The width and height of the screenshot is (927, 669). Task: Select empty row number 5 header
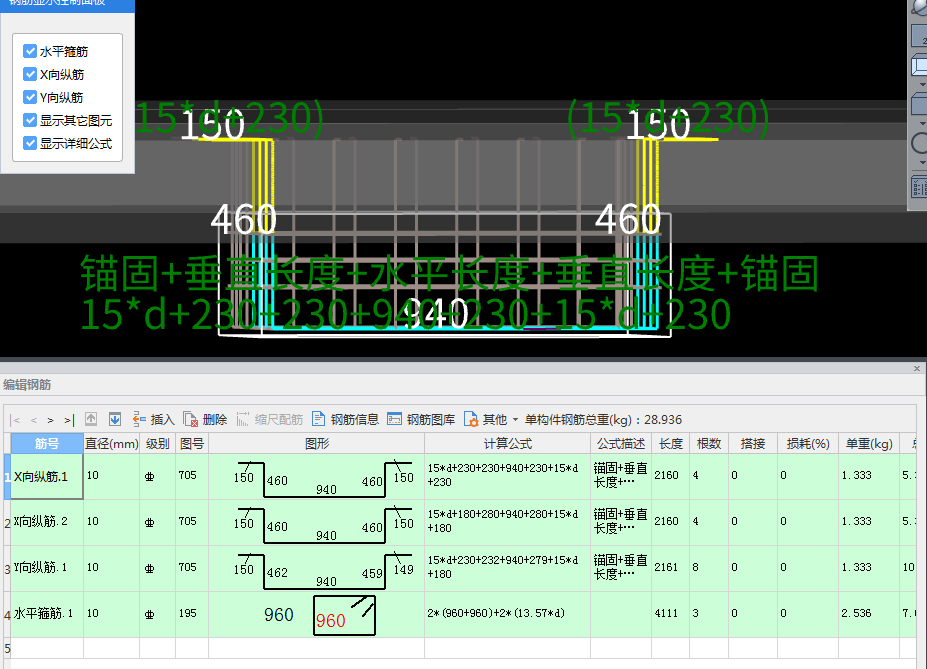[7, 648]
